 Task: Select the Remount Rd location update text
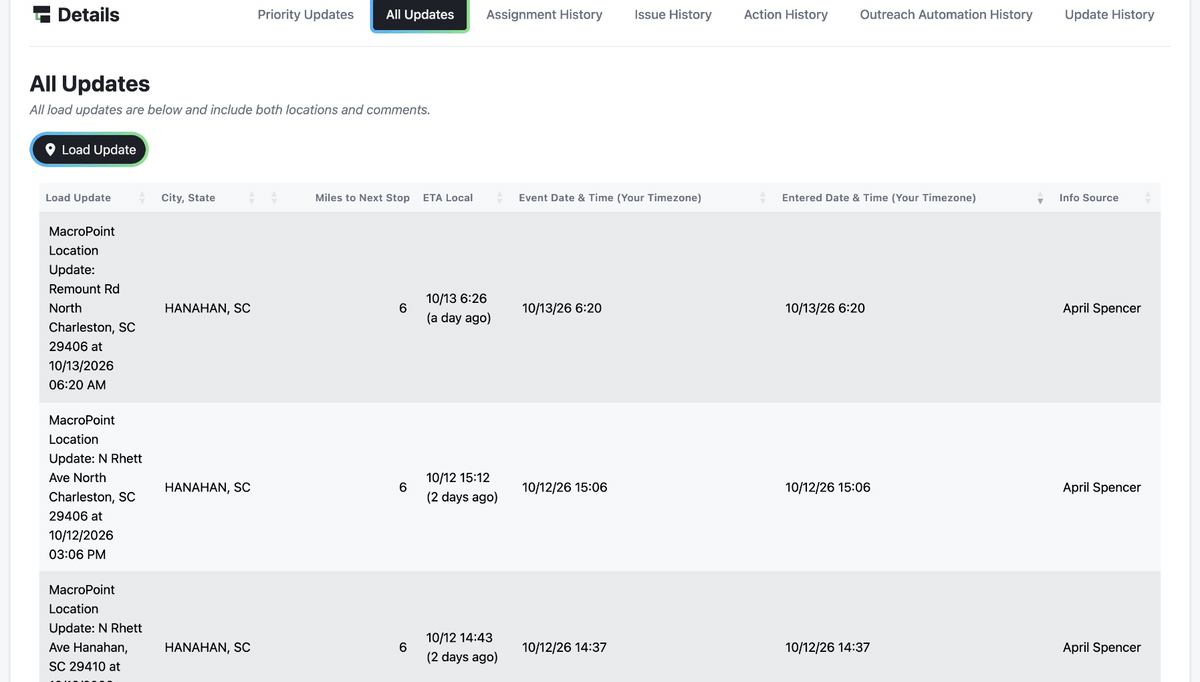tap(92, 308)
